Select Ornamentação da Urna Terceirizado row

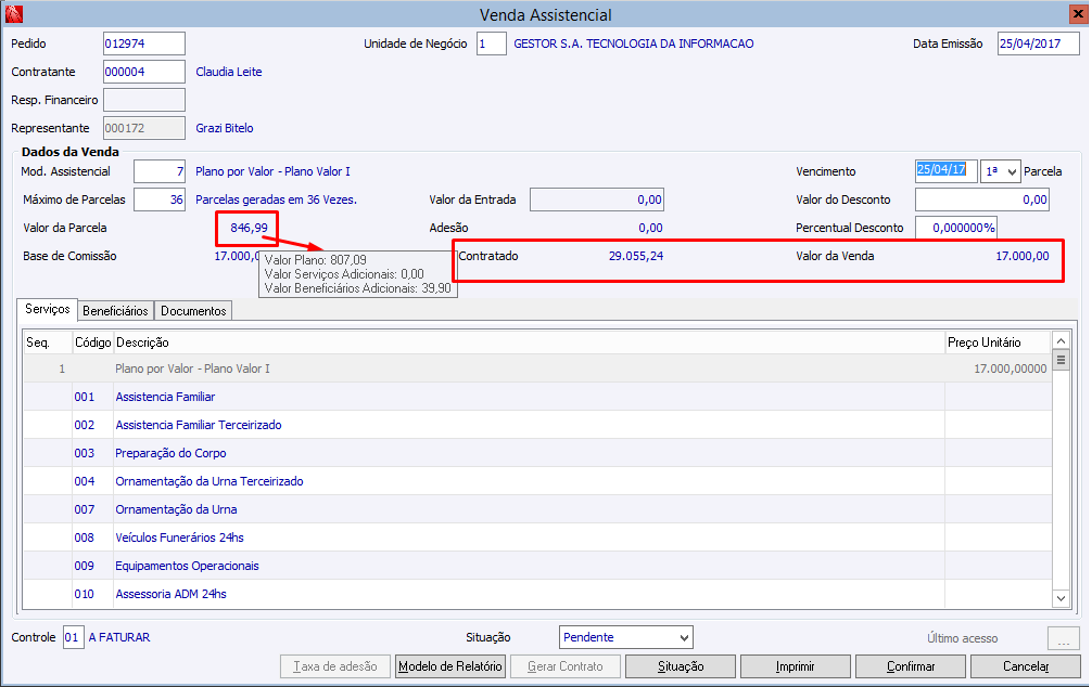538,481
